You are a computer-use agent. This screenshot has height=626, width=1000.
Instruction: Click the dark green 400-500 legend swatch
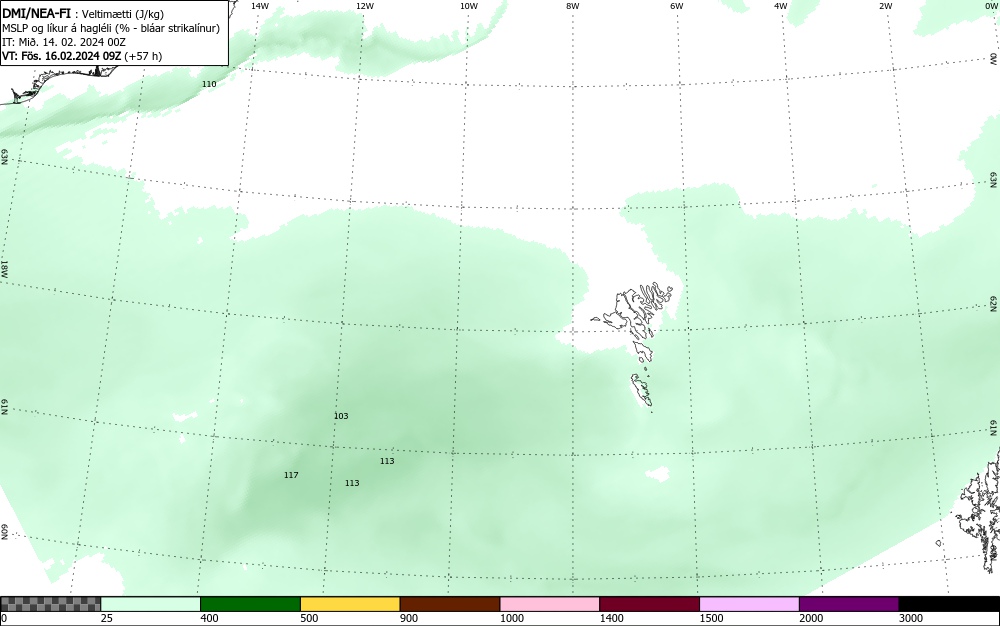(x=250, y=604)
